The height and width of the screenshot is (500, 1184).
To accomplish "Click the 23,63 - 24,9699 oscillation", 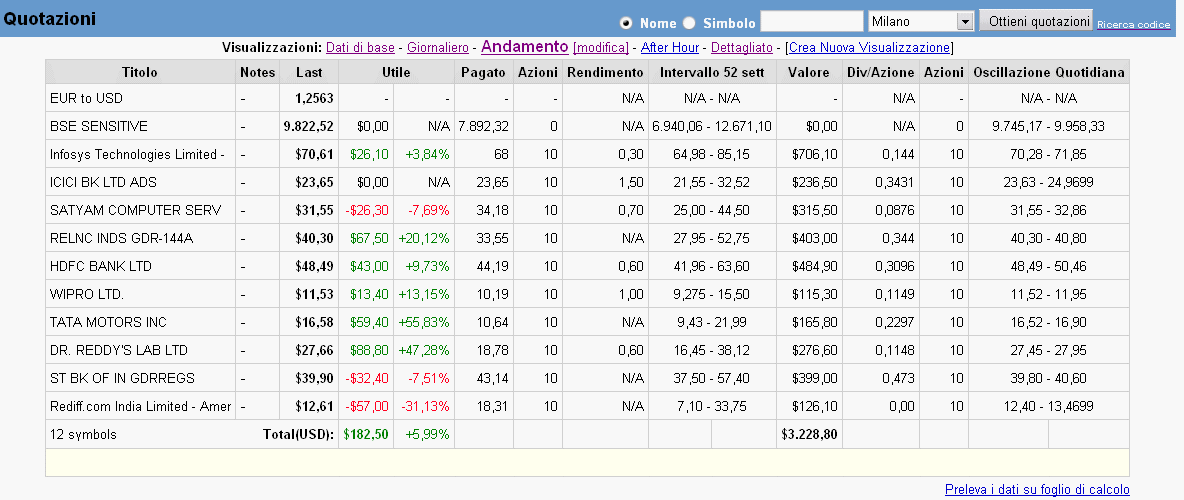I will pyautogui.click(x=1049, y=182).
